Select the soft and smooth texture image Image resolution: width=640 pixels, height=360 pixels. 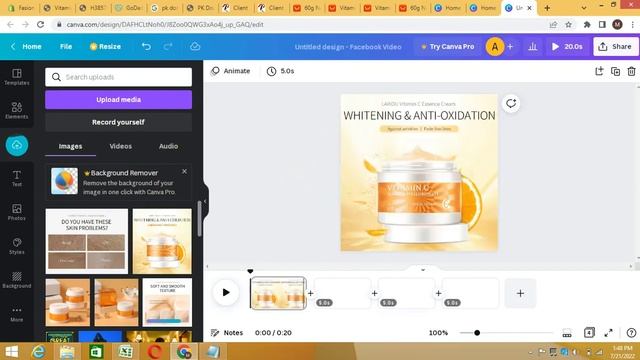click(x=167, y=302)
